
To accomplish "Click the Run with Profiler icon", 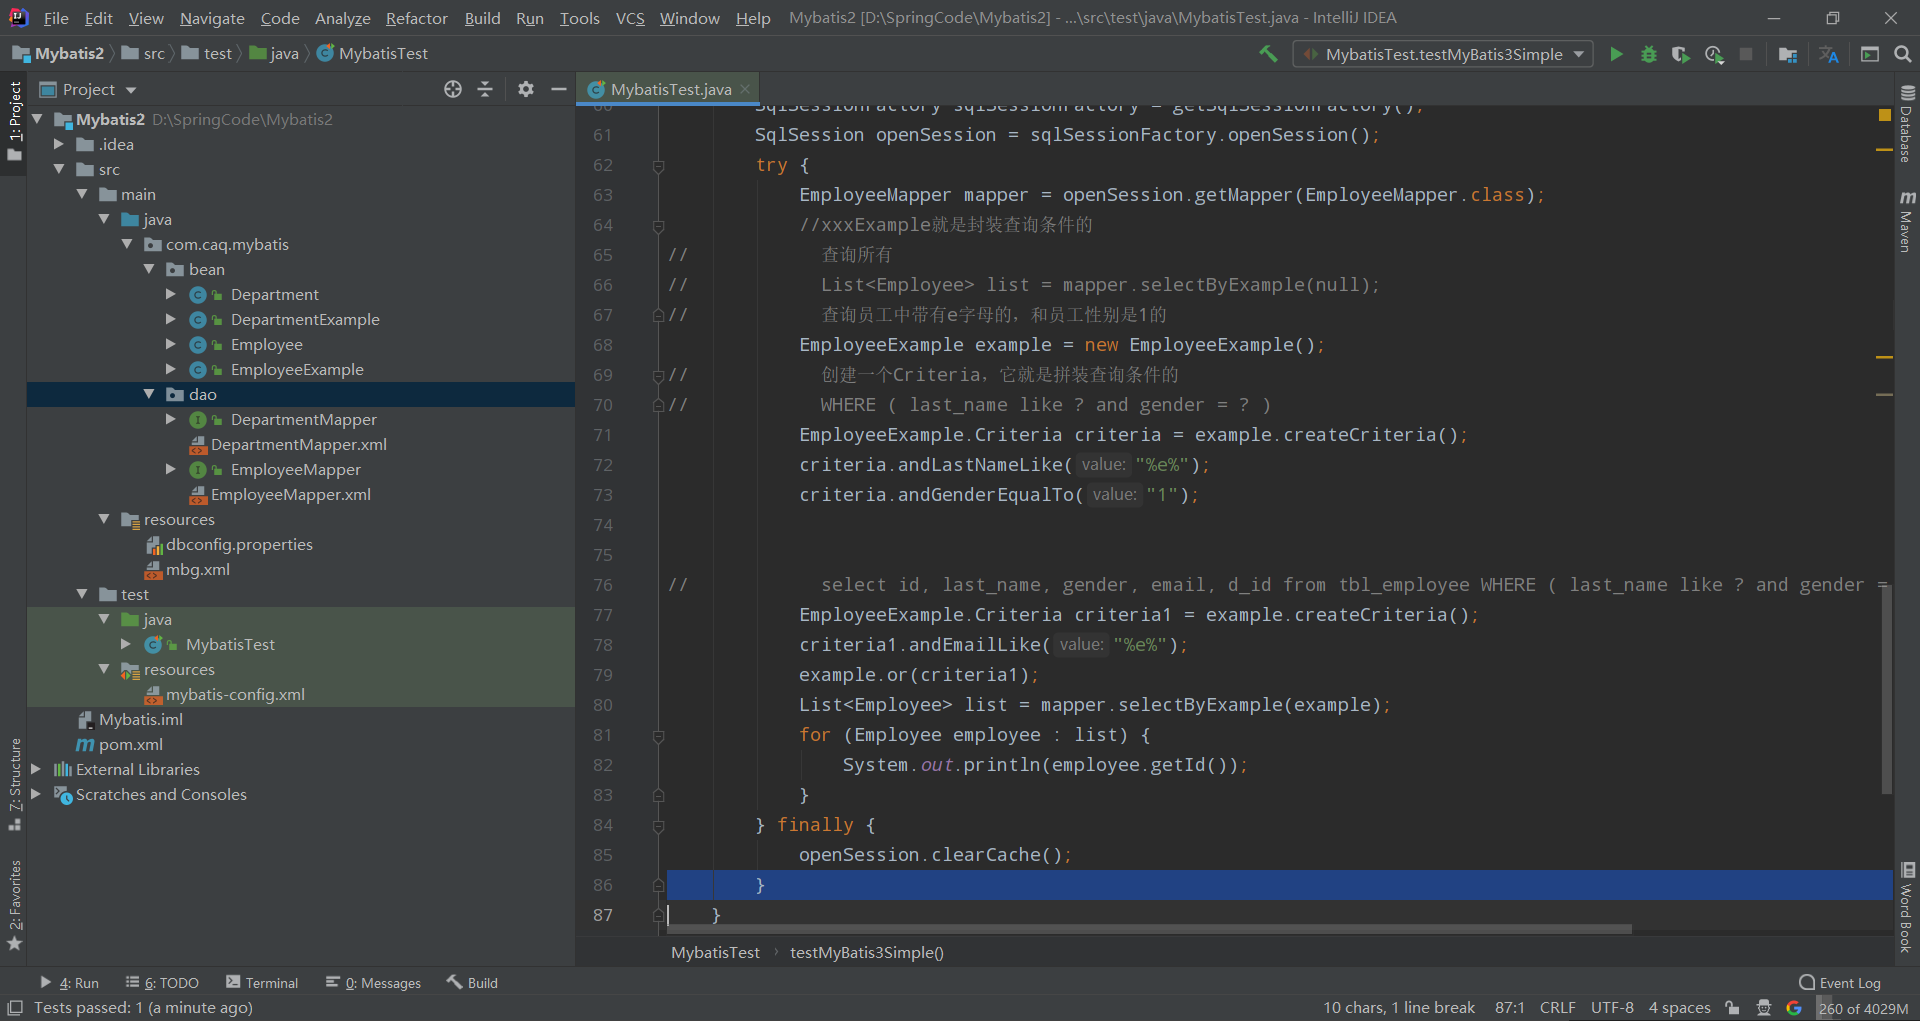I will (1714, 54).
